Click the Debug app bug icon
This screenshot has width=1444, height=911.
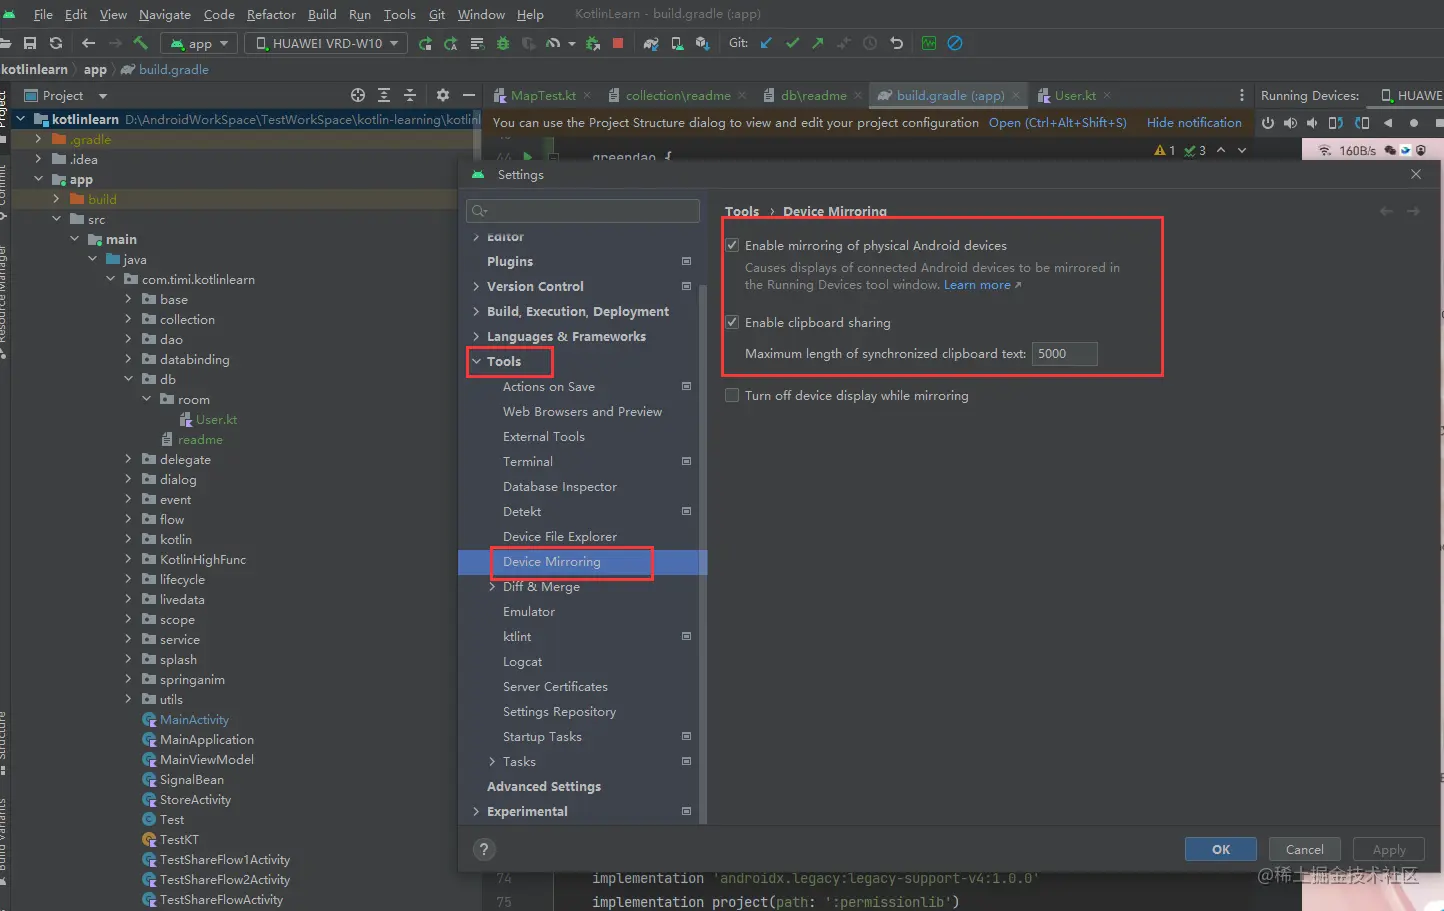pos(503,43)
